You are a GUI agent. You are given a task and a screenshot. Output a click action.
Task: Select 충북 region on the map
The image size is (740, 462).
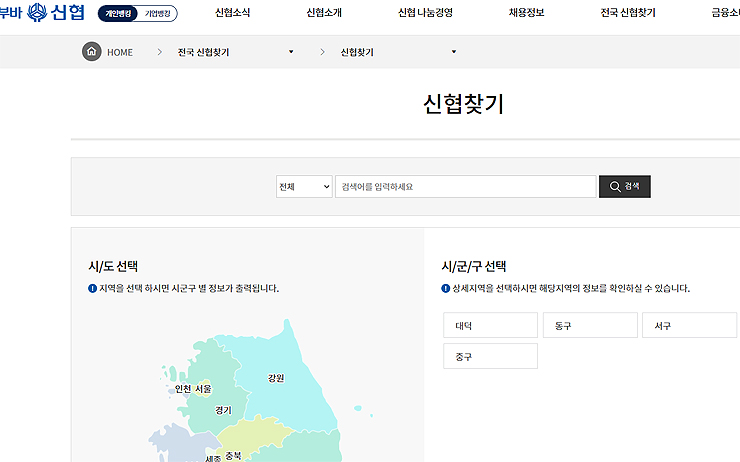[x=233, y=456]
